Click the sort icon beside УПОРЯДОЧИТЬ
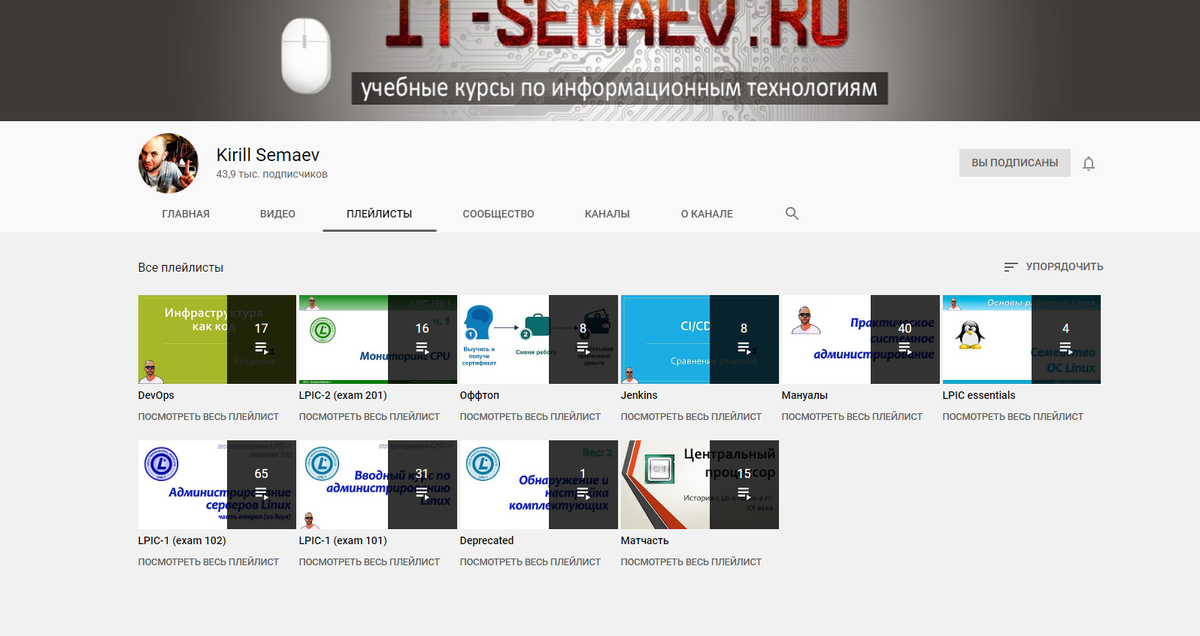The image size is (1200, 636). tap(1011, 267)
